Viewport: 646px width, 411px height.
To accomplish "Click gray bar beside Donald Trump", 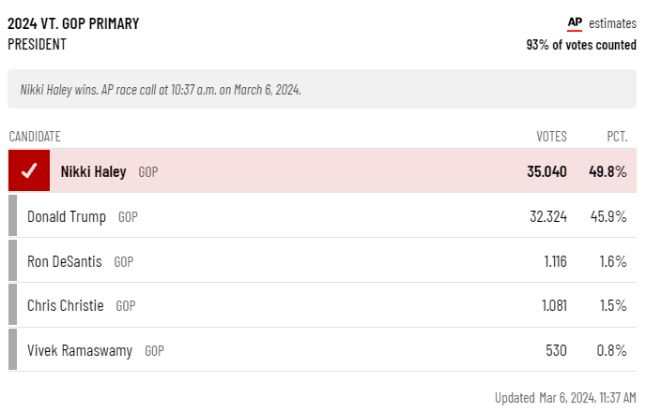I will [x=13, y=216].
